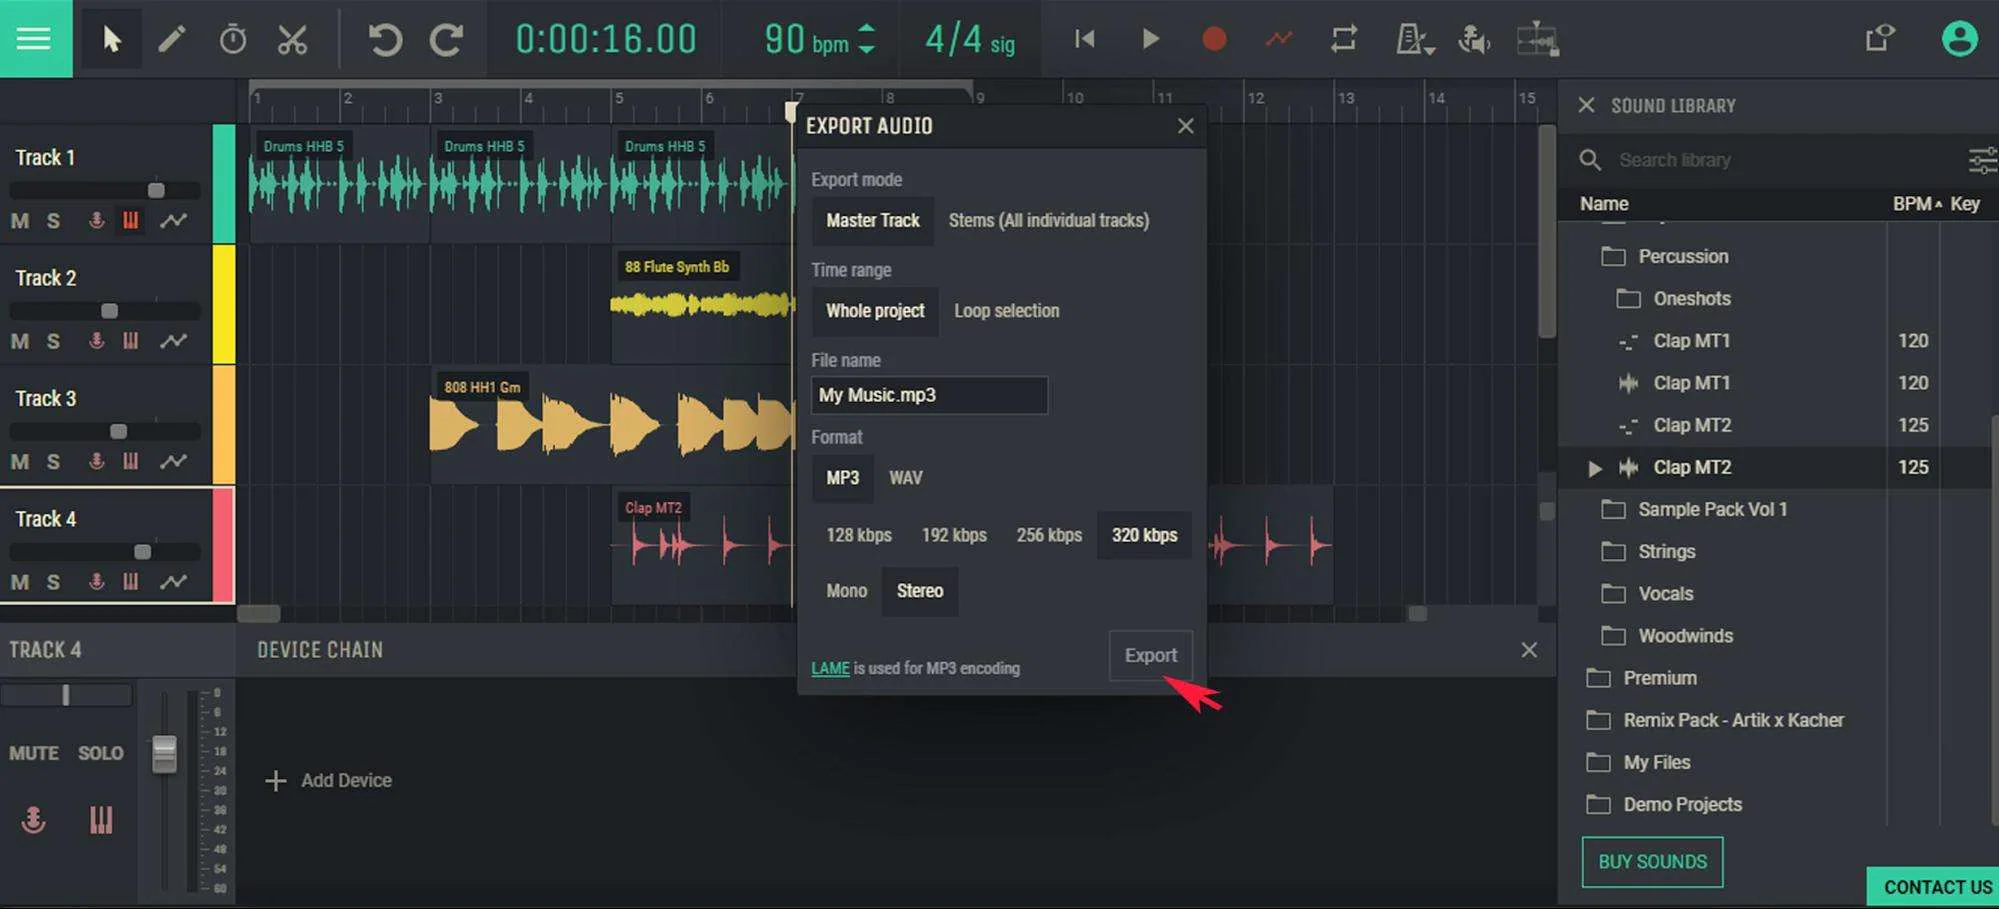Choose Whole project time range
The height and width of the screenshot is (909, 1999).
click(x=875, y=311)
